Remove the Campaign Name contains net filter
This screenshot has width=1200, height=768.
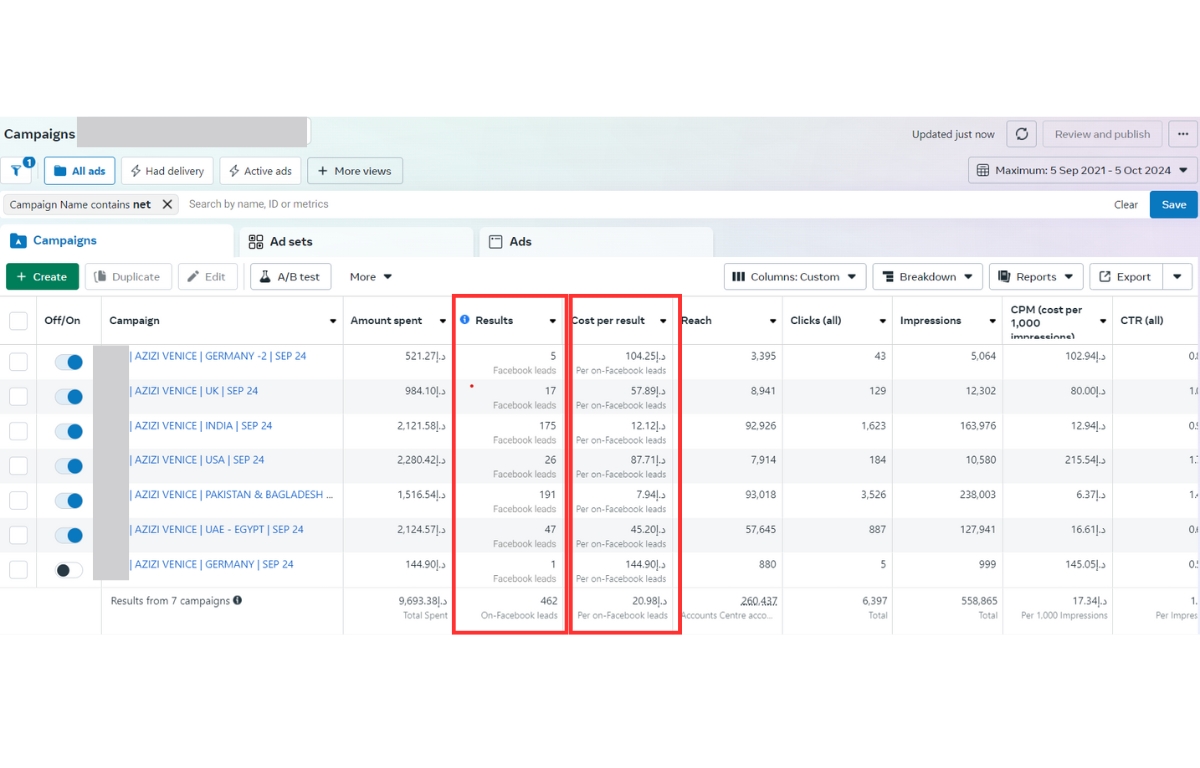click(167, 204)
